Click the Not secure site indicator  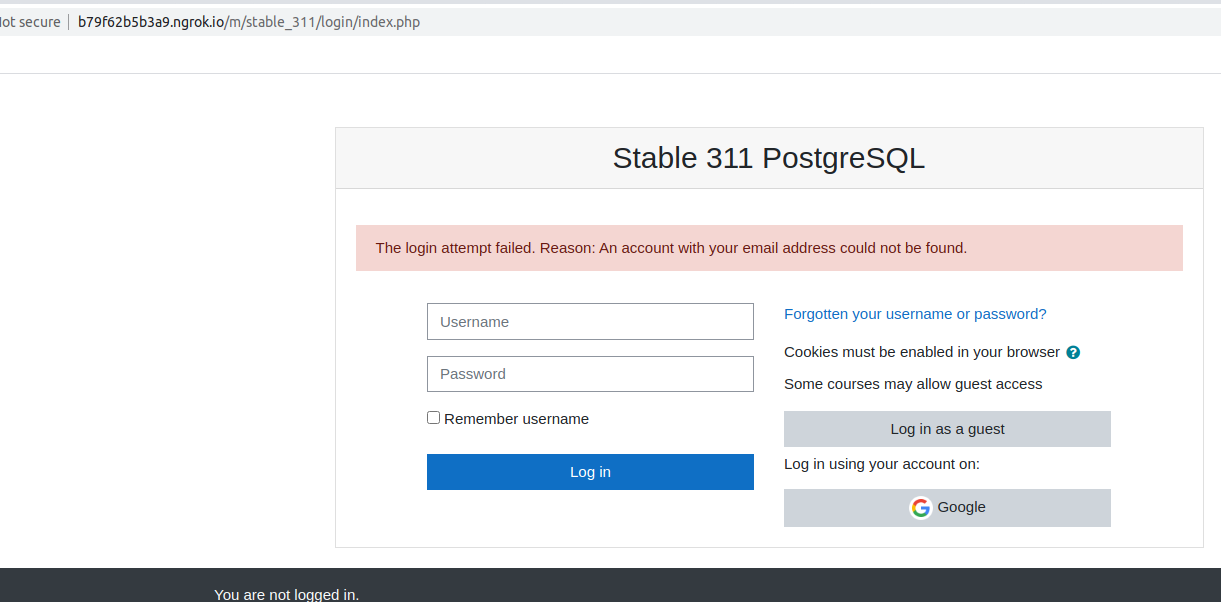point(30,22)
